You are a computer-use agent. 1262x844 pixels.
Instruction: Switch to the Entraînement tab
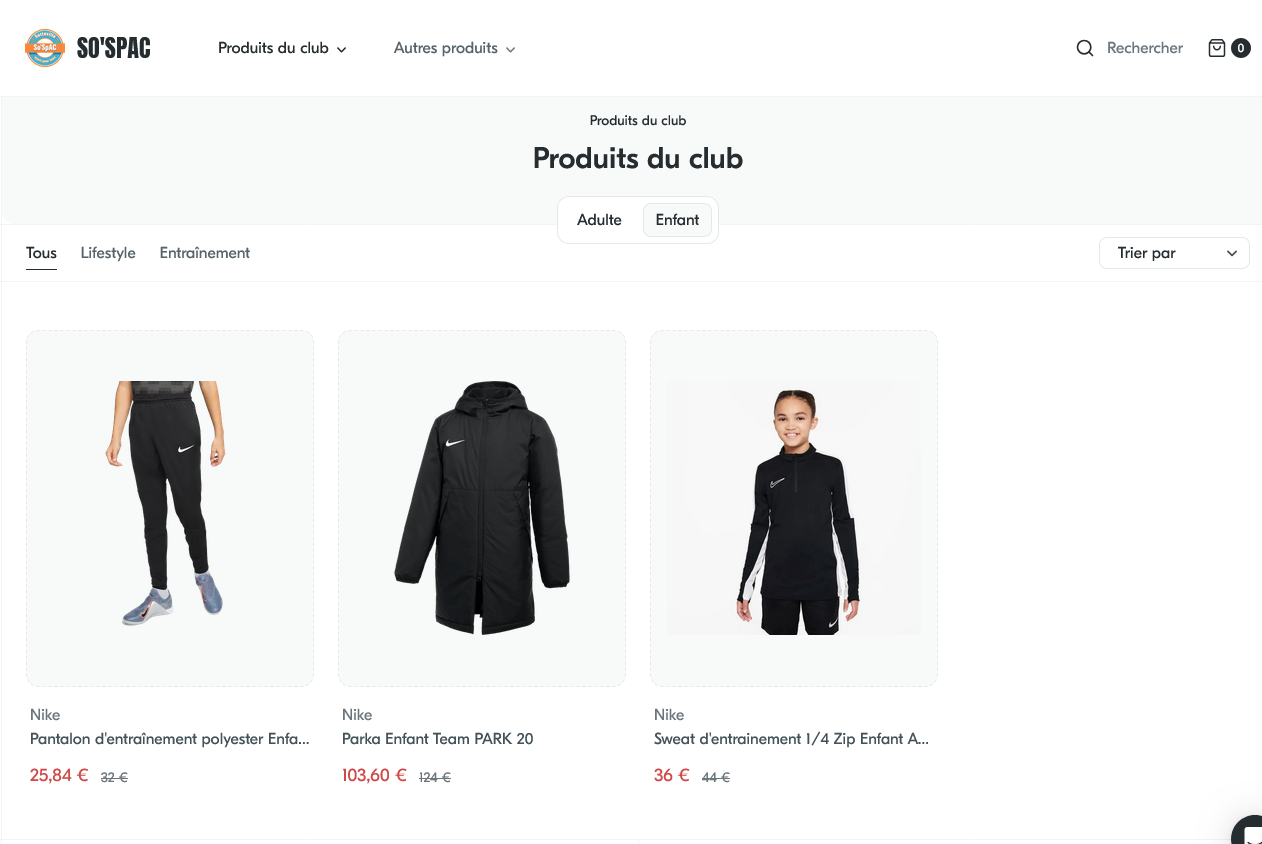(x=205, y=253)
